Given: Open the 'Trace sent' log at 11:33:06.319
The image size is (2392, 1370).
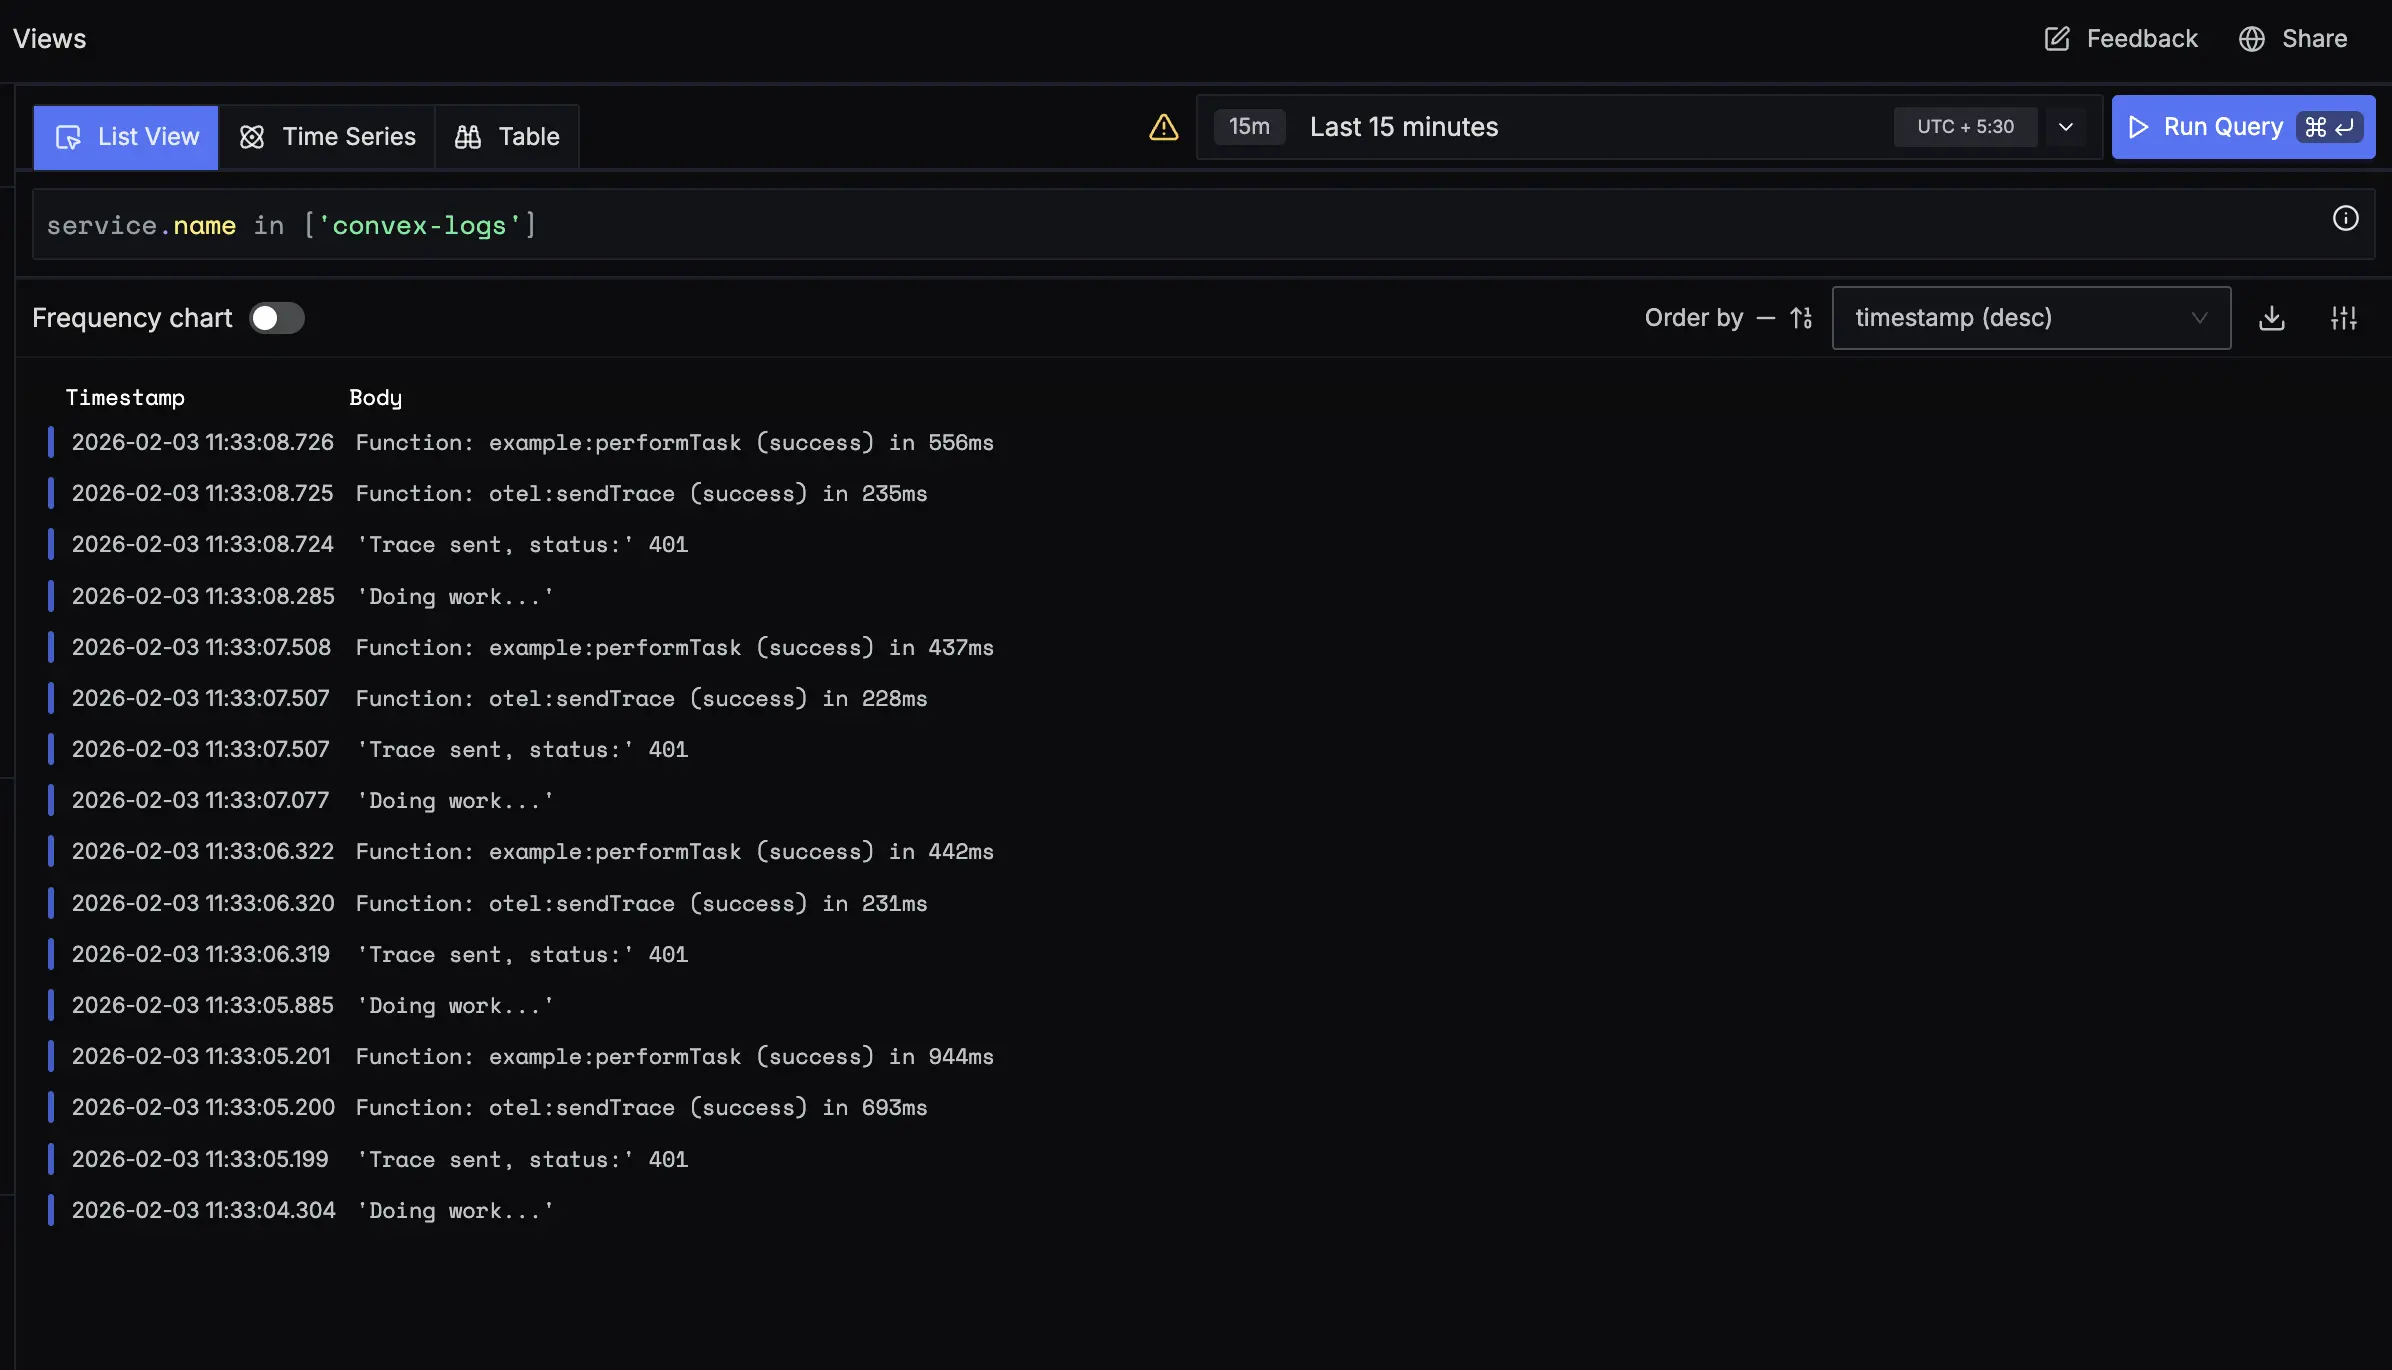Looking at the screenshot, I should [523, 954].
